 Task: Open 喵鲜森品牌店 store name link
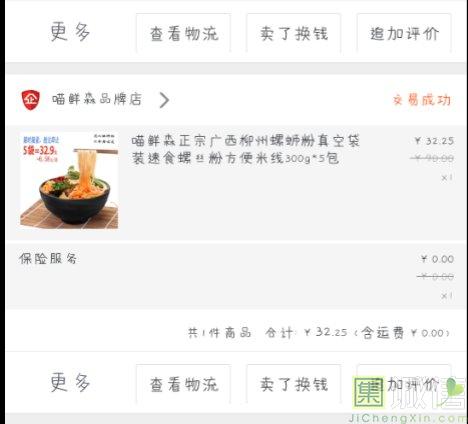pos(97,99)
